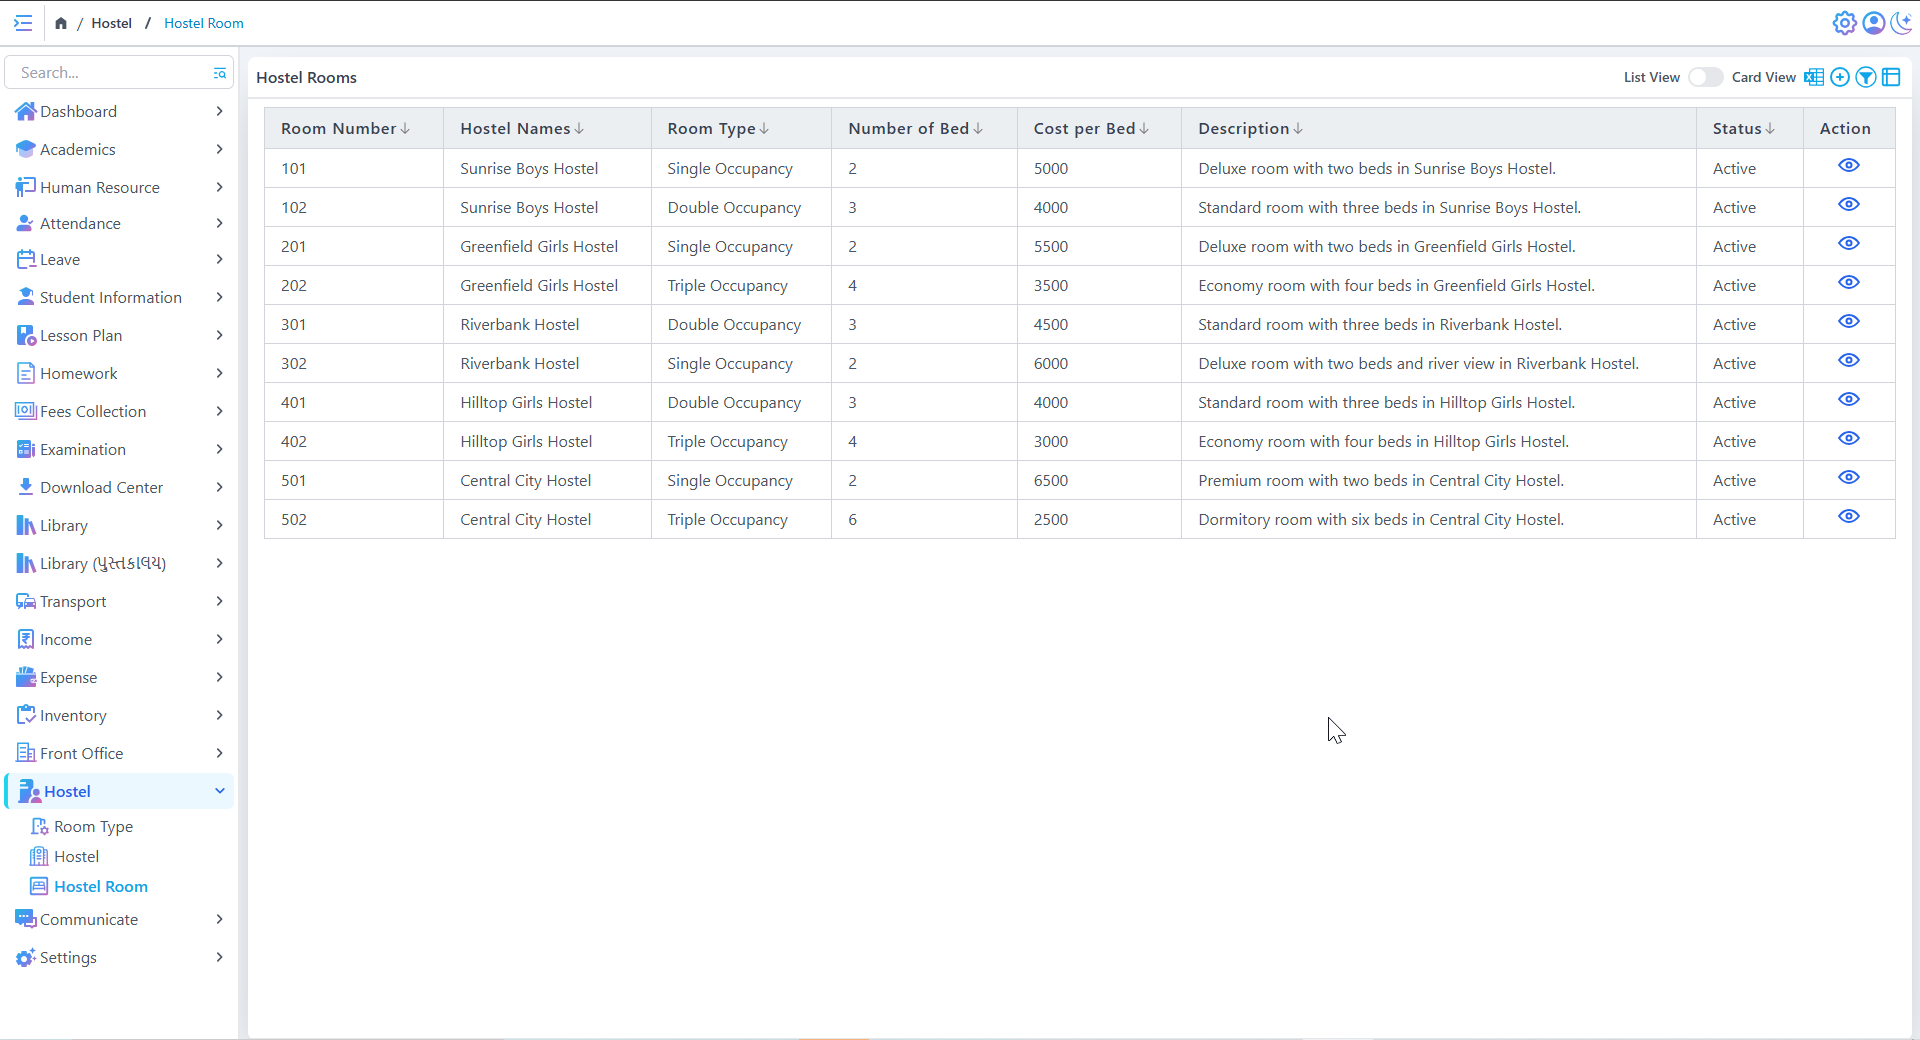Open the Room Type submenu item
Viewport: 1920px width, 1040px height.
pyautogui.click(x=93, y=826)
